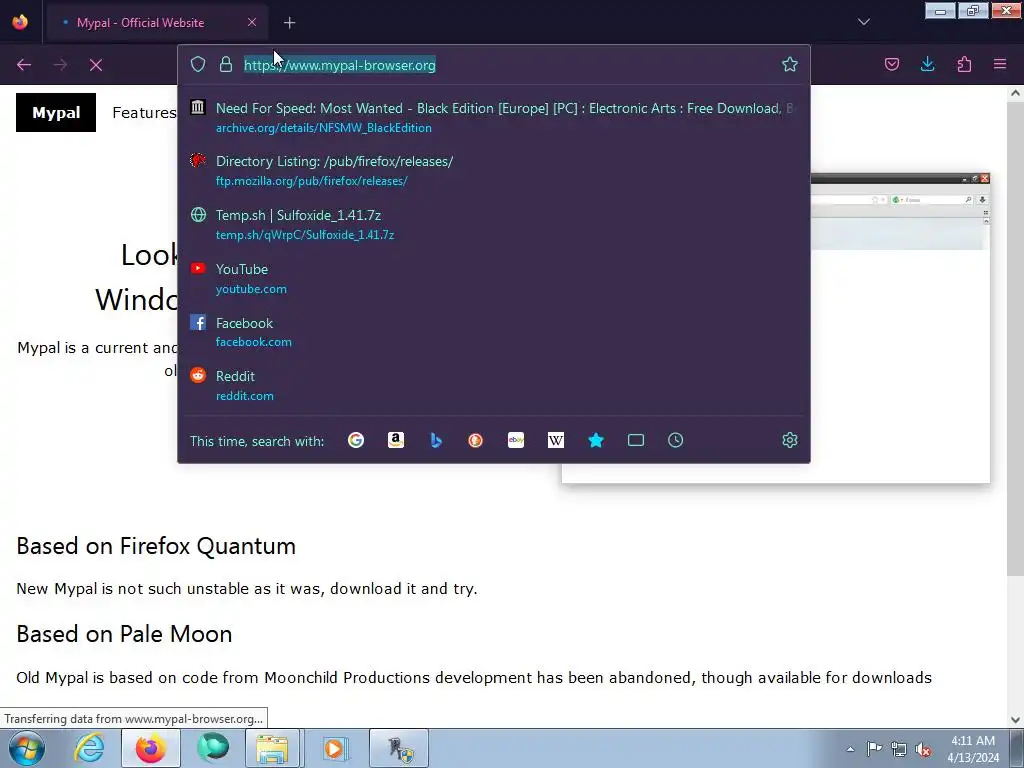Click the back navigation arrow

pyautogui.click(x=24, y=65)
